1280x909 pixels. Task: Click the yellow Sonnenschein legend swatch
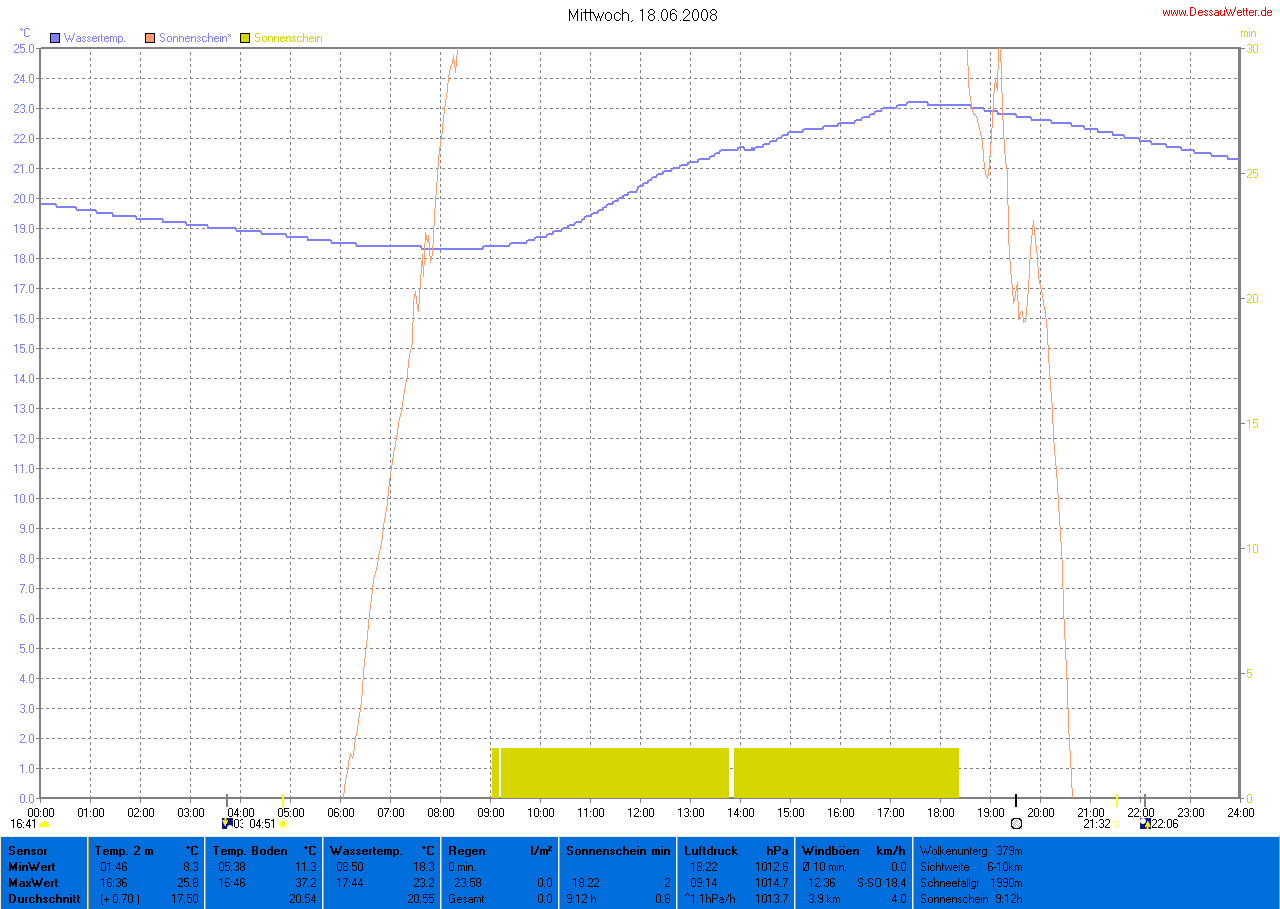(245, 38)
